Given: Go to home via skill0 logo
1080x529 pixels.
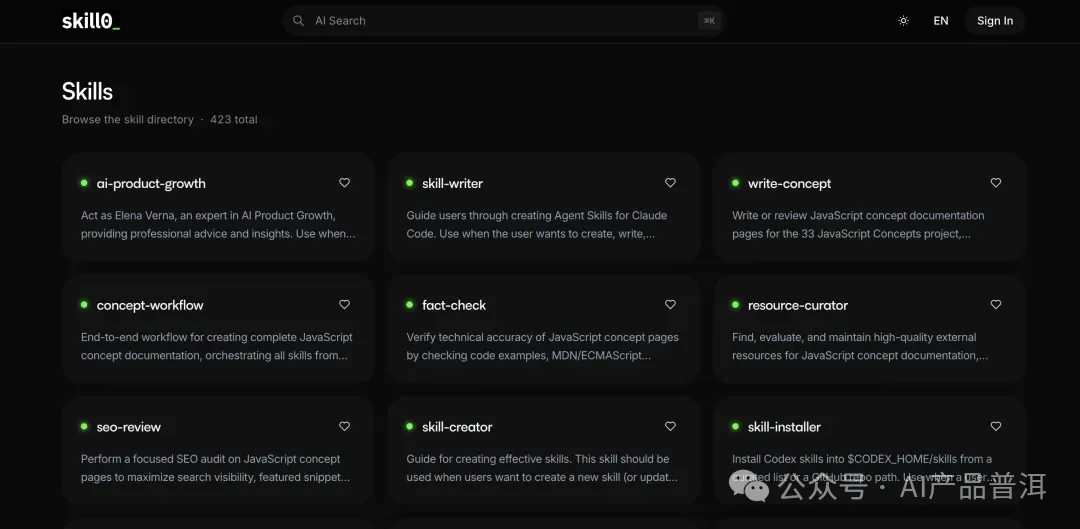Looking at the screenshot, I should tap(91, 21).
